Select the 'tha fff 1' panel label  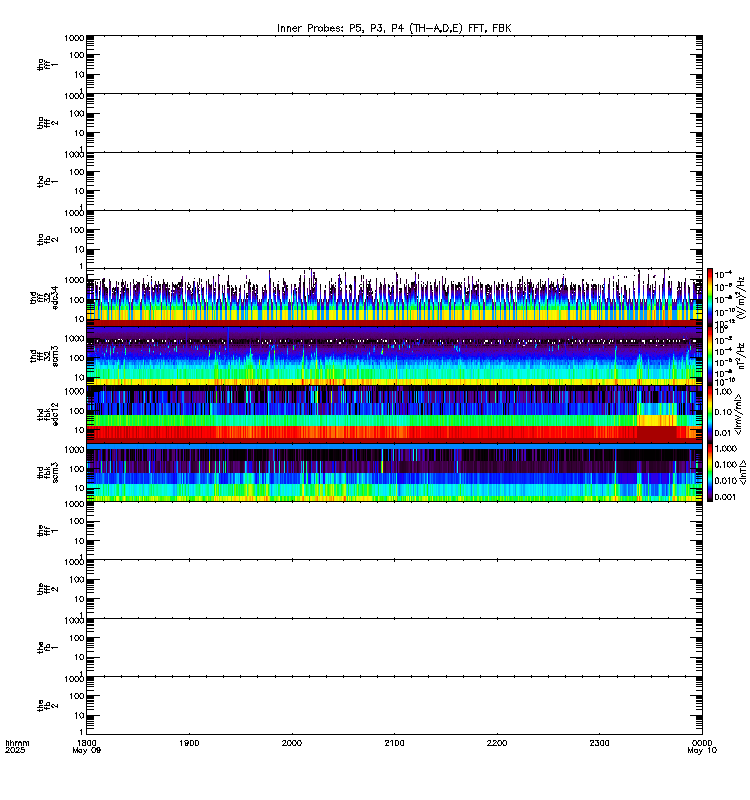pyautogui.click(x=47, y=64)
